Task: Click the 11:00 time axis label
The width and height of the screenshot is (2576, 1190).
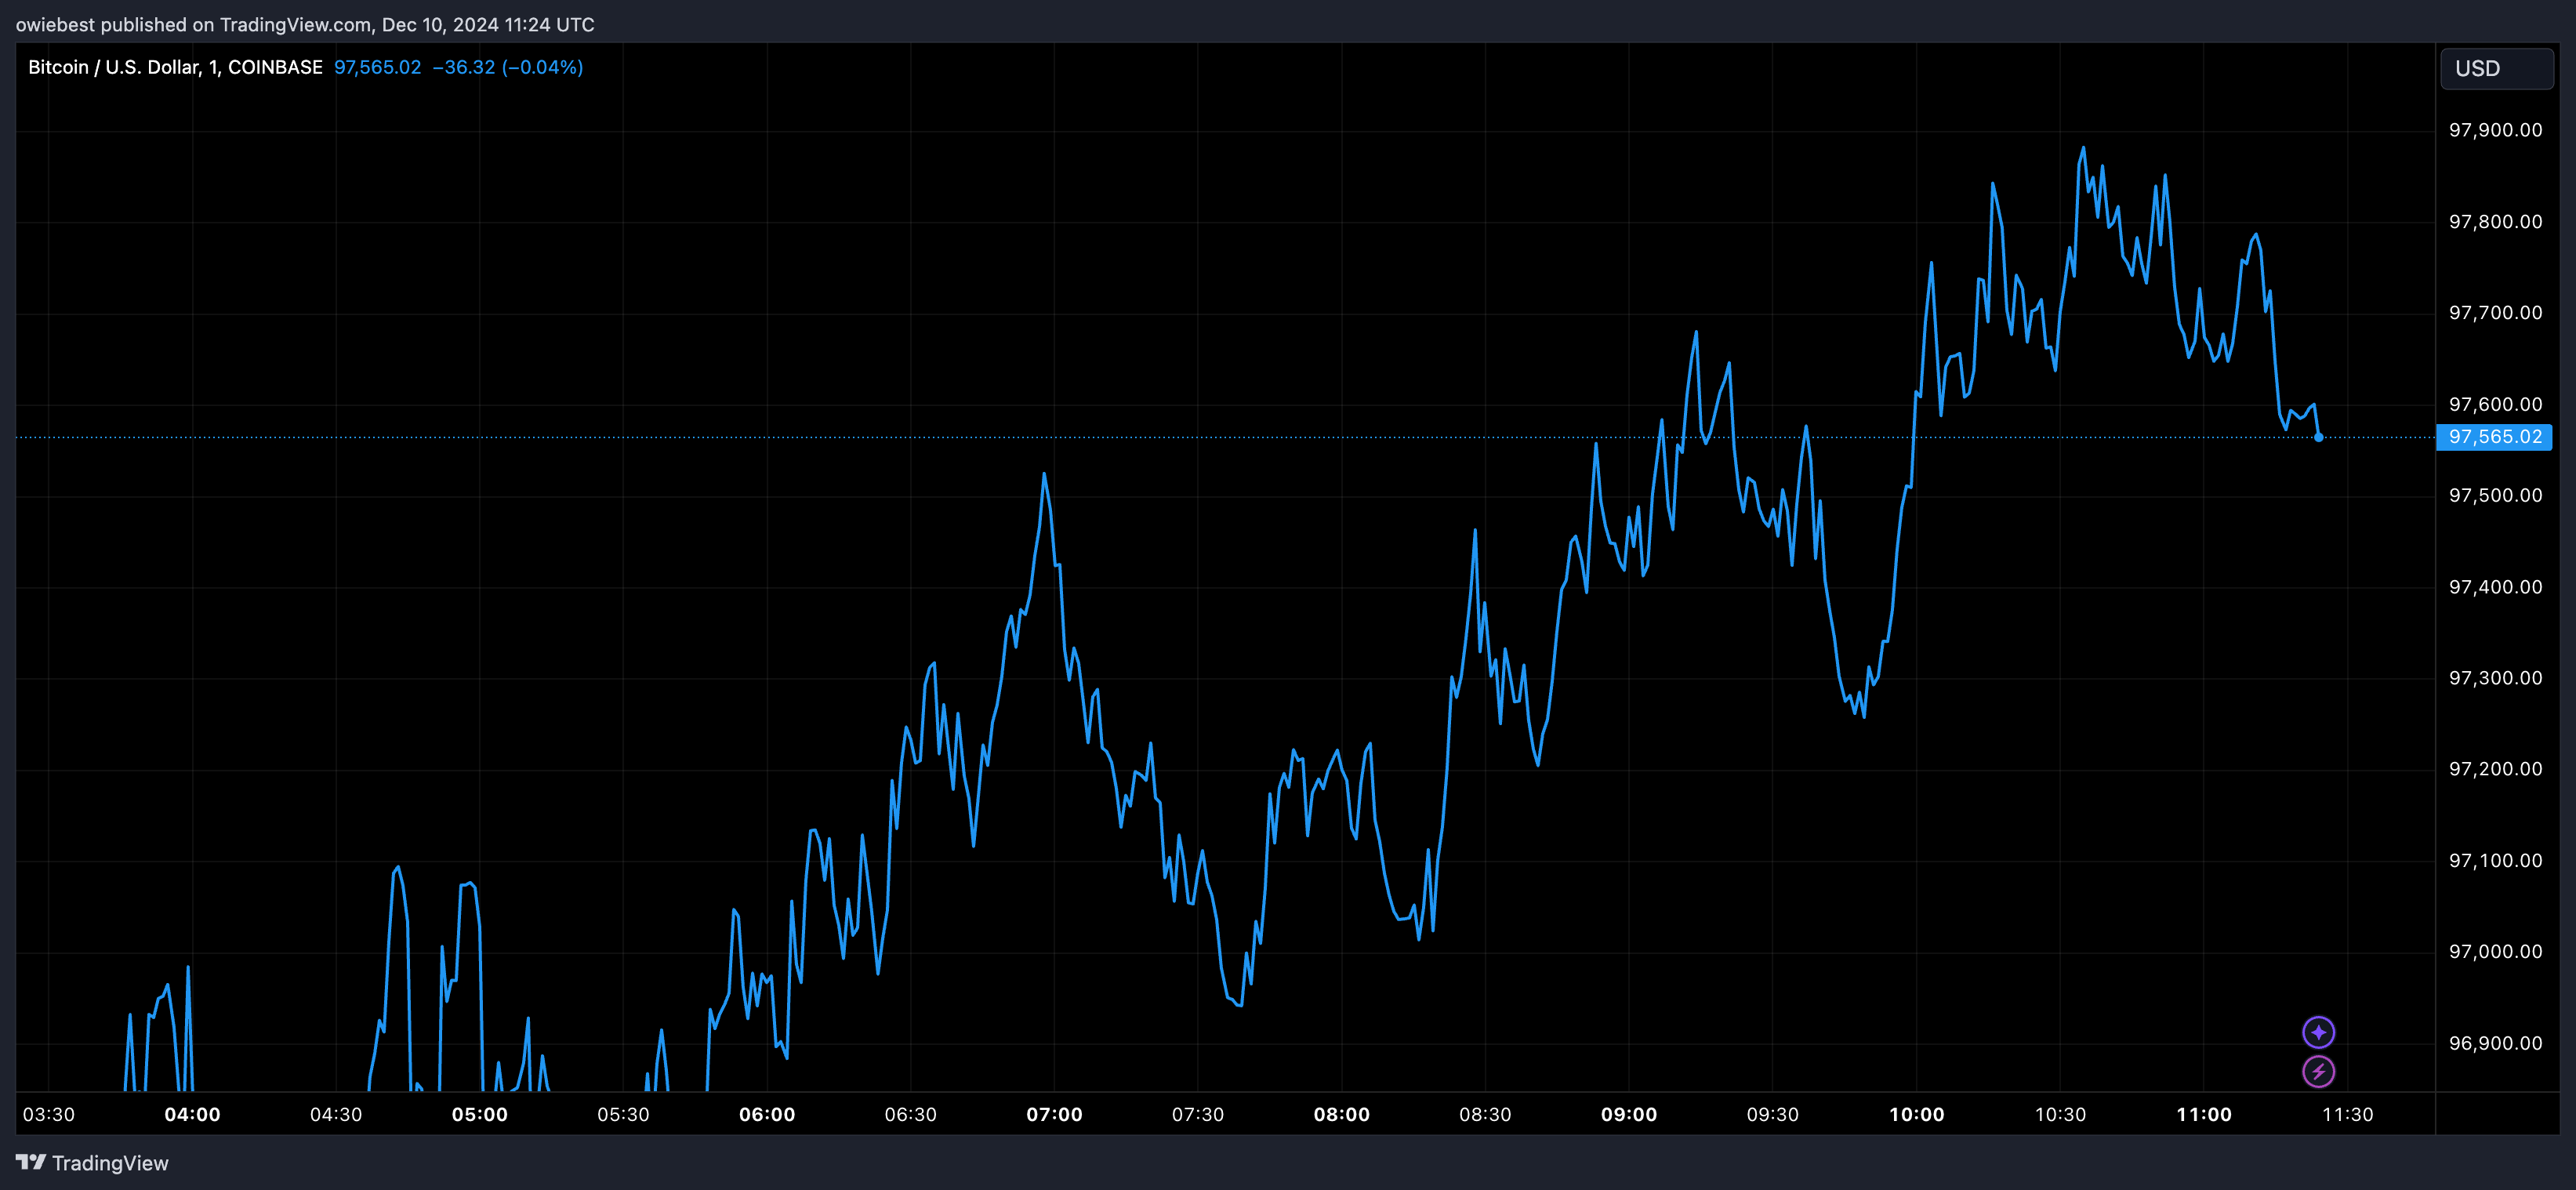Action: tap(2204, 1114)
